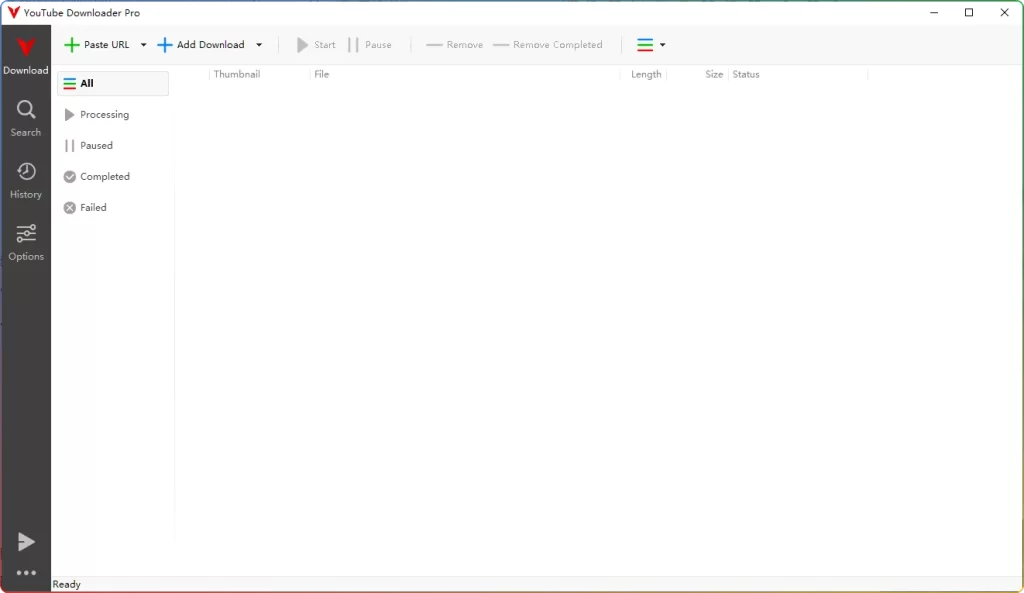Click the colored queue list icon
The width and height of the screenshot is (1024, 593).
coord(643,44)
